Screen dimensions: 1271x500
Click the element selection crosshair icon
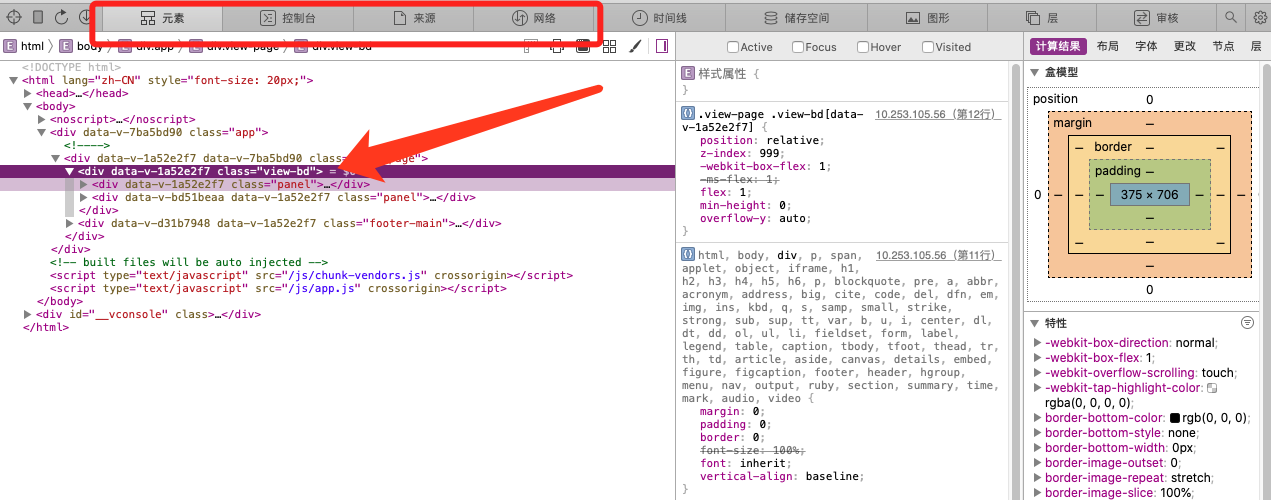pos(14,17)
